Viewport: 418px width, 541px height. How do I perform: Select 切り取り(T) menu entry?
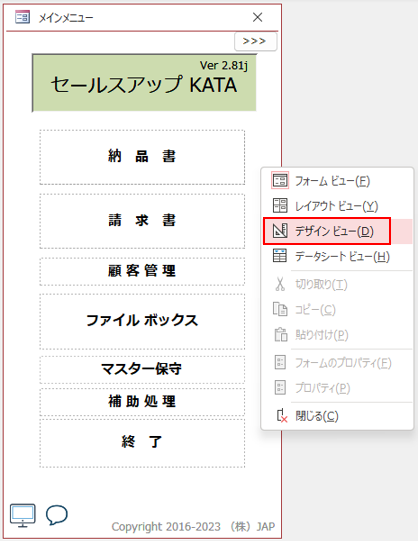(337, 284)
